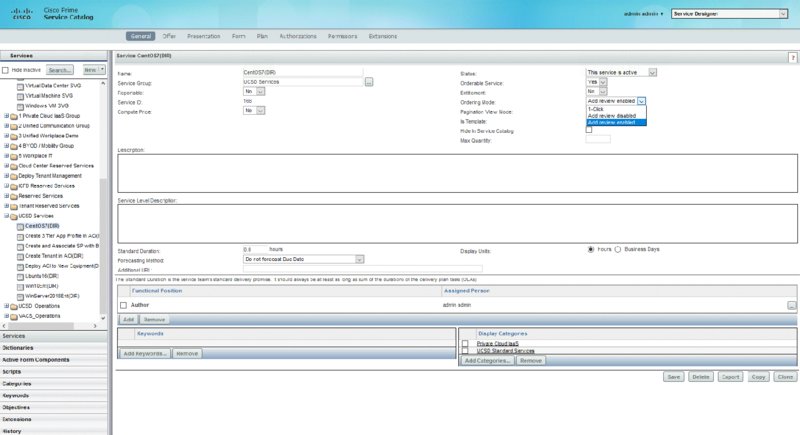
Task: Choose '1-Click' from Ordering Mode list
Action: click(596, 108)
